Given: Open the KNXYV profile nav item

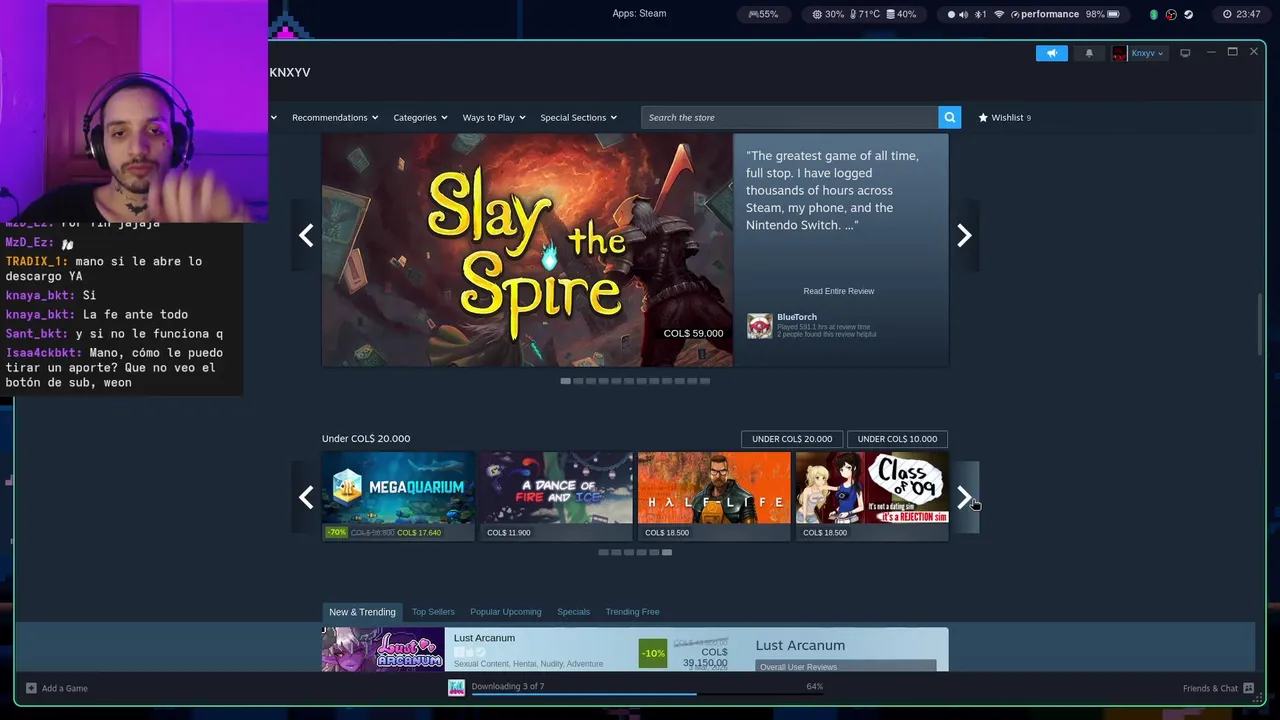Looking at the screenshot, I should tap(290, 73).
